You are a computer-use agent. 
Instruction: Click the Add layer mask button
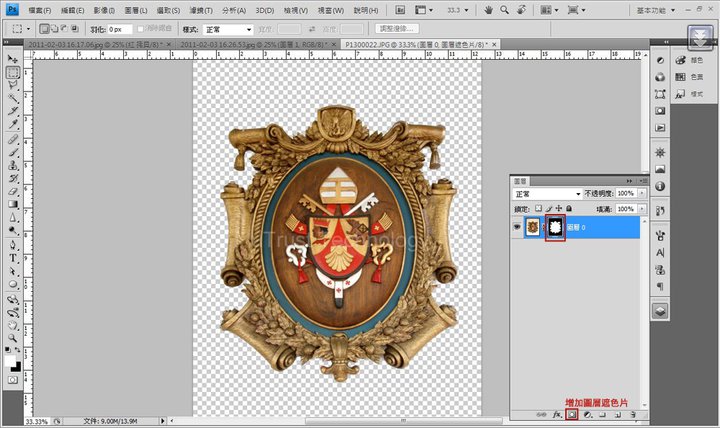tap(572, 414)
